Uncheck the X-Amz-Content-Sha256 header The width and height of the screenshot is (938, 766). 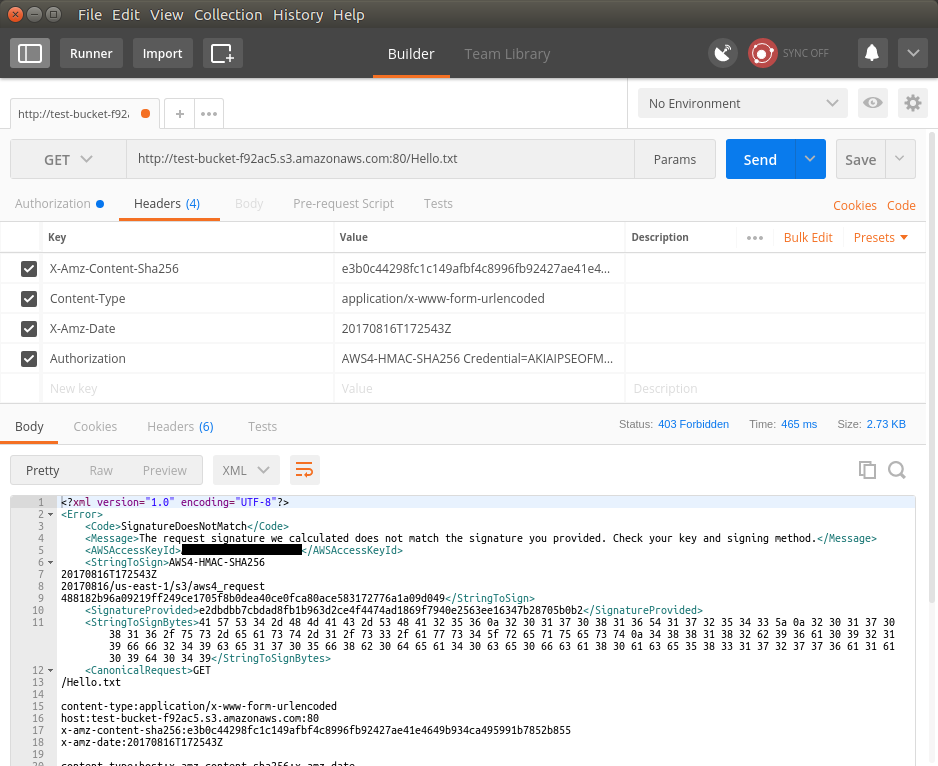[29, 268]
